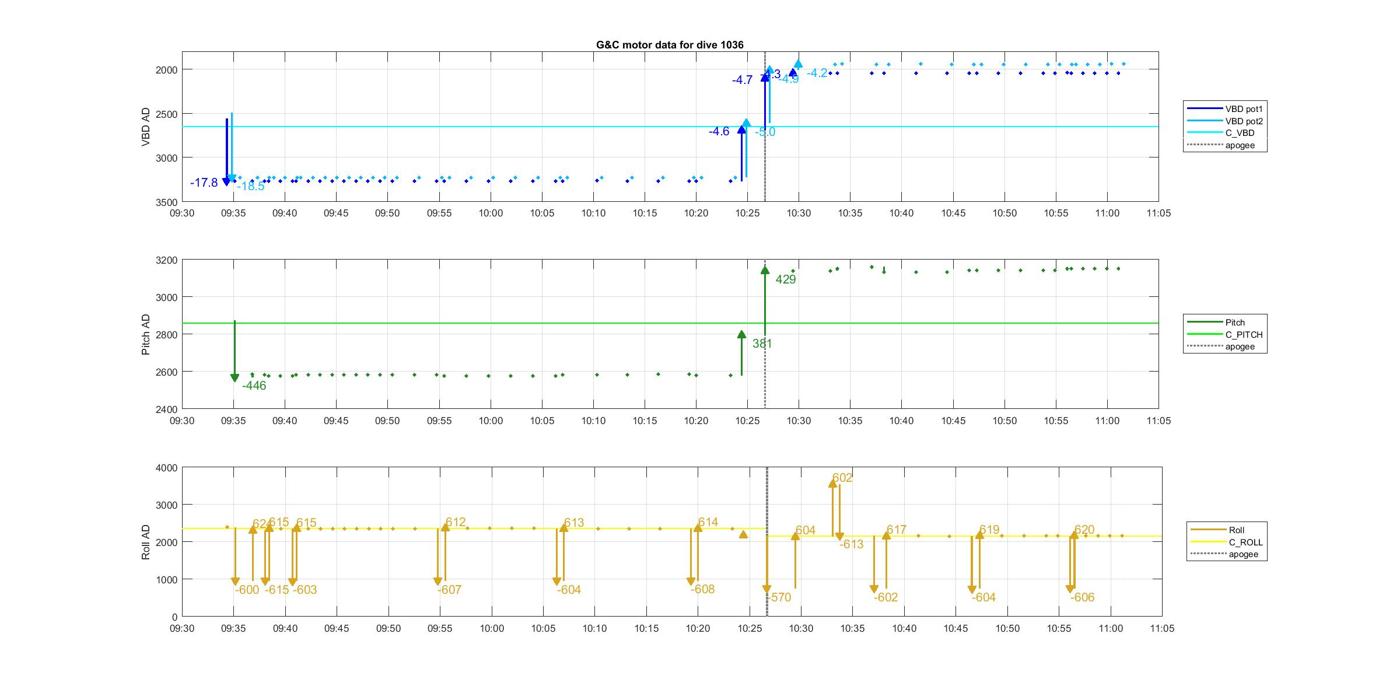Click the "-4.7" VBD data label
This screenshot has height=693, width=1400.
(742, 80)
